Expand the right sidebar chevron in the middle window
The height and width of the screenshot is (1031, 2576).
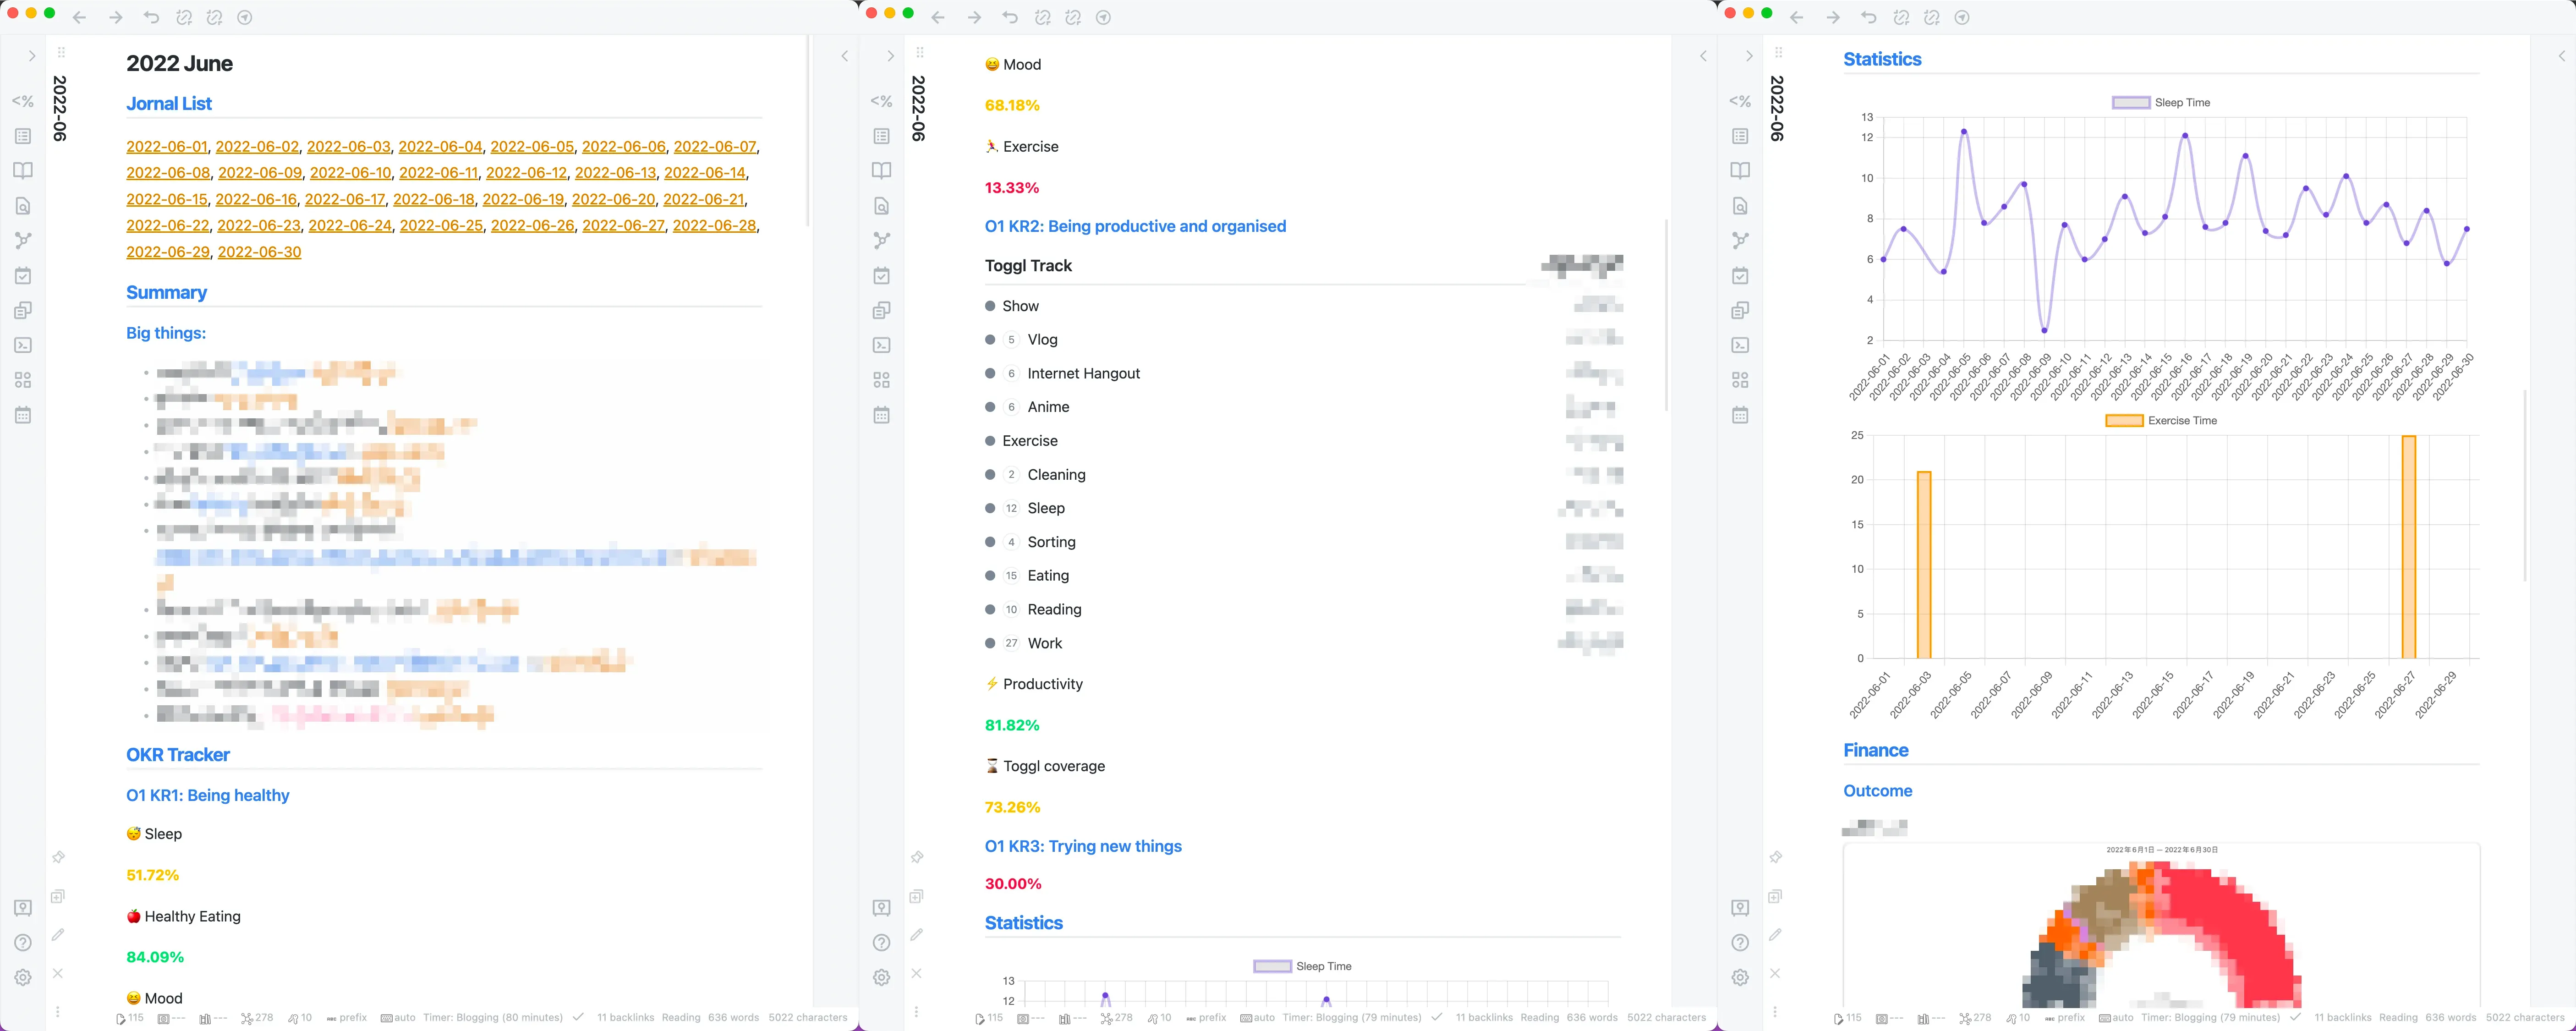(1703, 56)
